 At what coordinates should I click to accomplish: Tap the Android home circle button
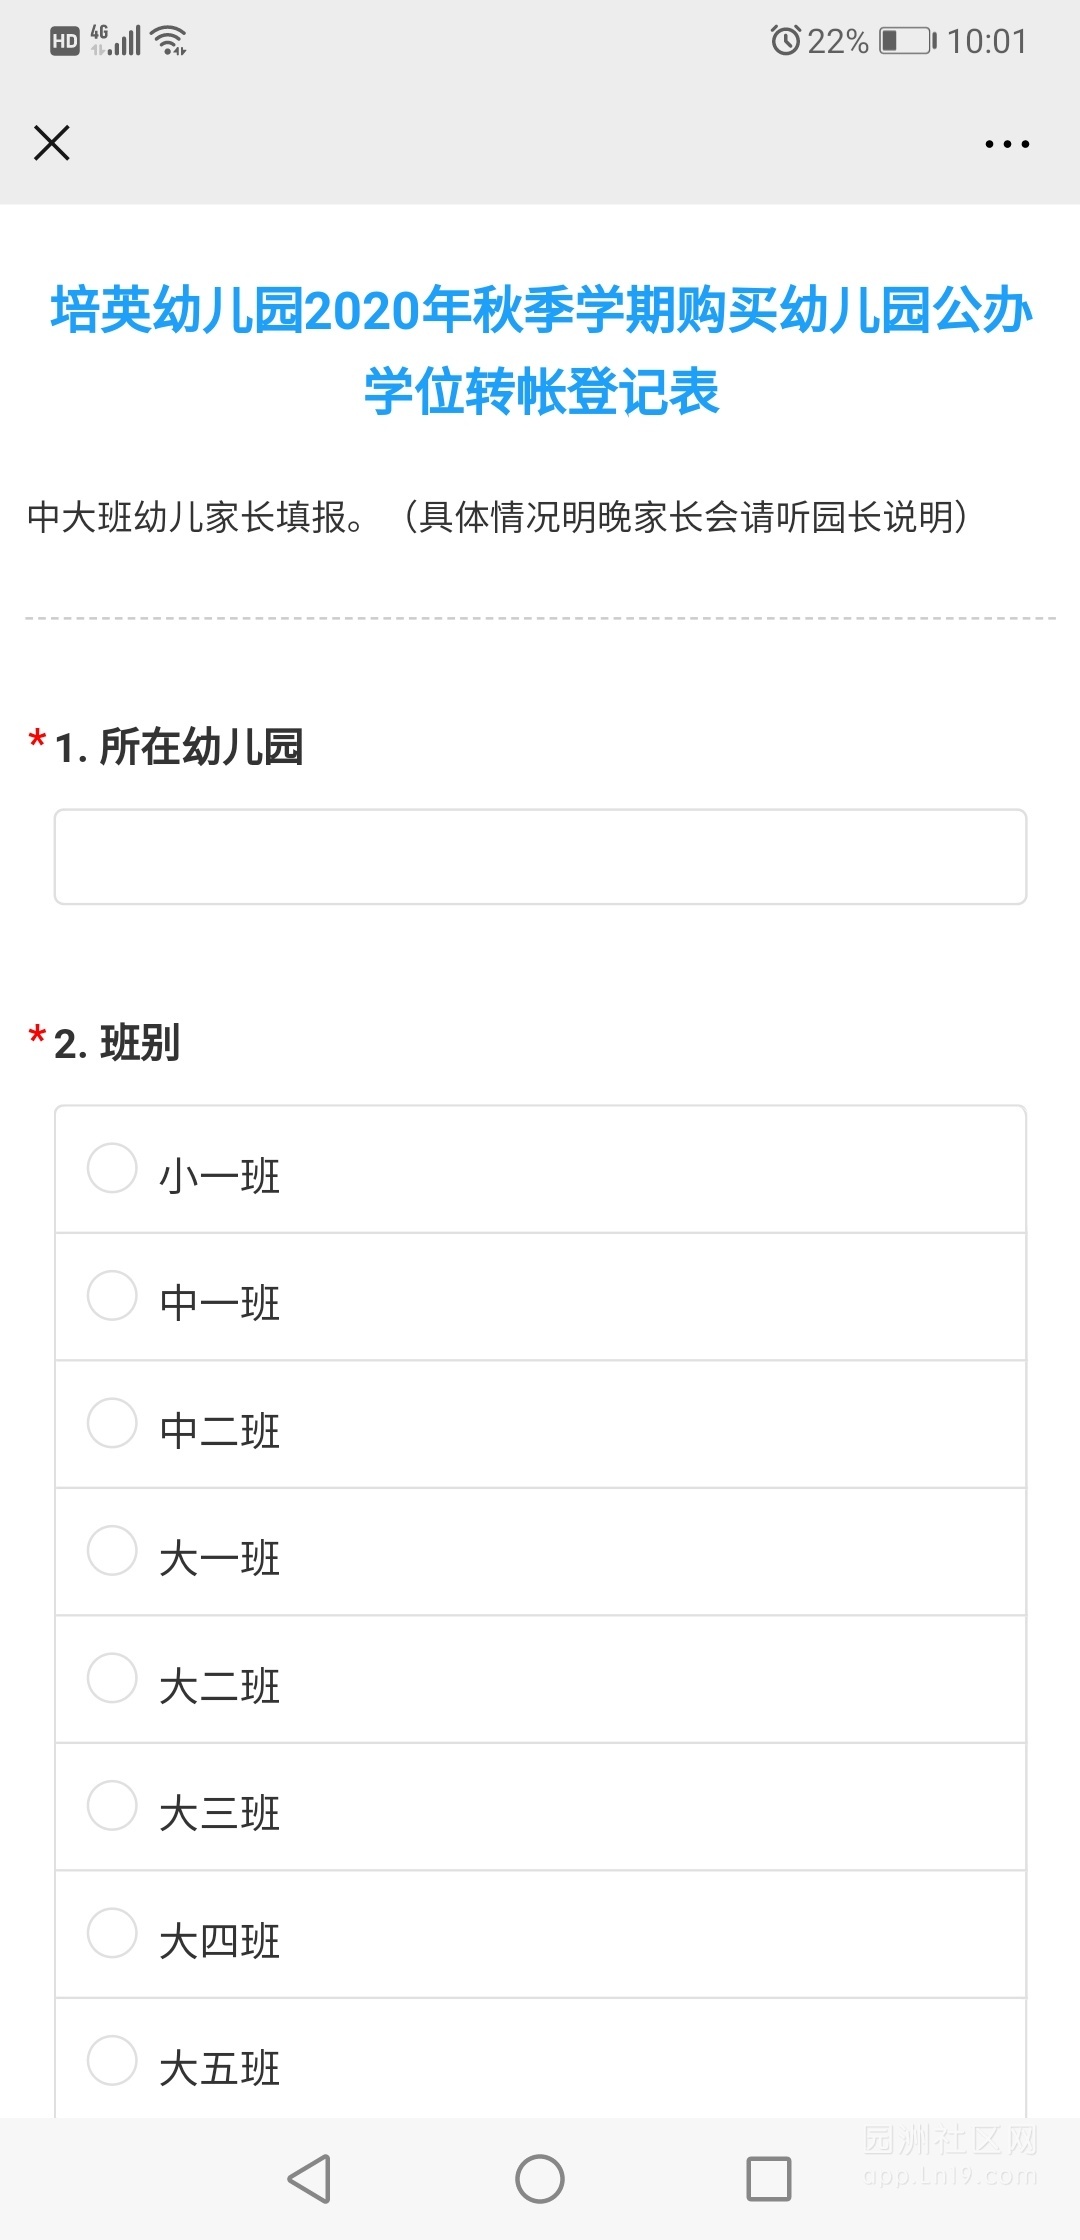(x=540, y=2178)
